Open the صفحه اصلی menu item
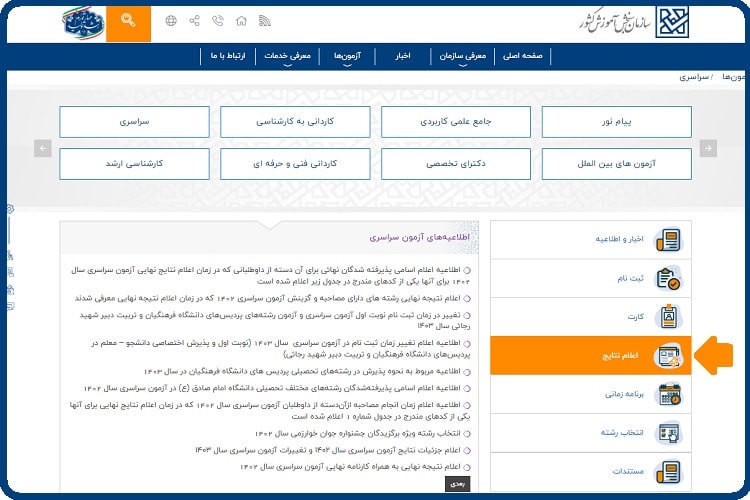This screenshot has width=750, height=500. [522, 56]
